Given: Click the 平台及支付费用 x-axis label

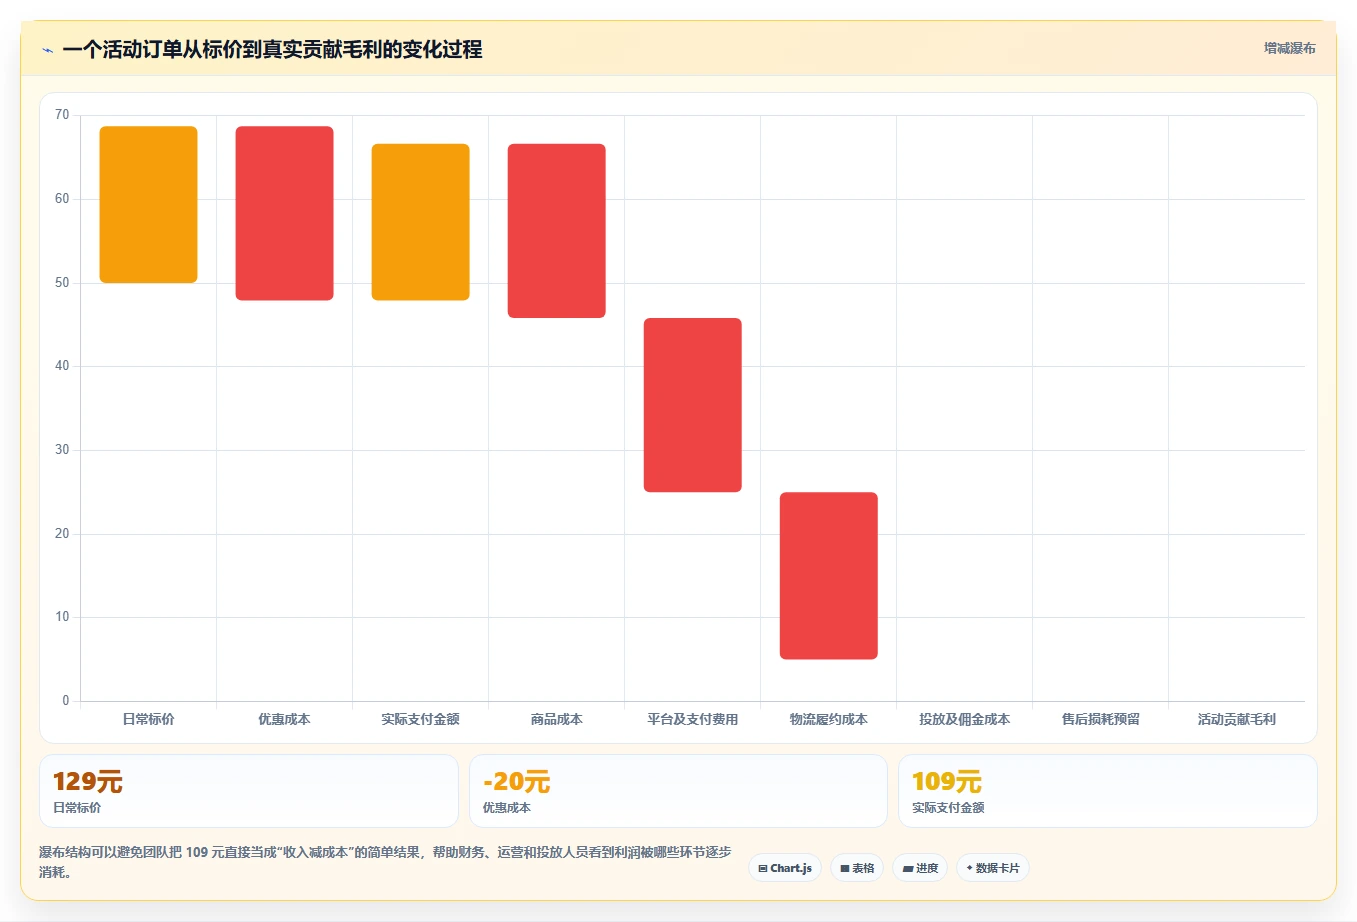Looking at the screenshot, I should (x=693, y=719).
